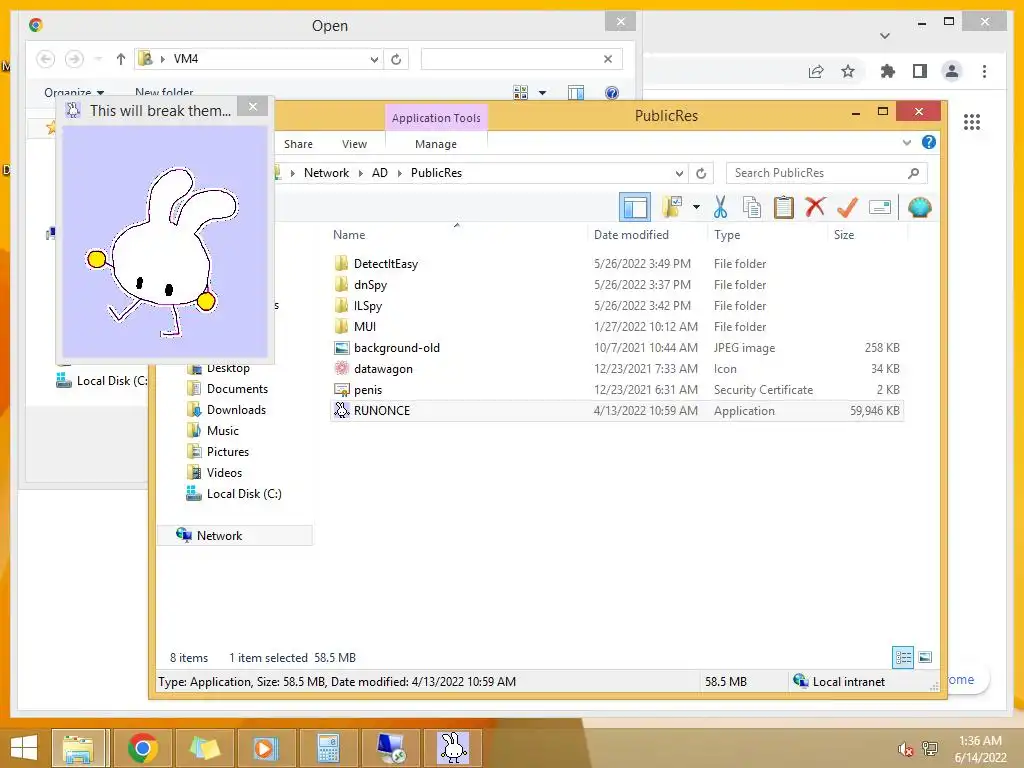The width and height of the screenshot is (1024, 768).
Task: Open the Share ribbon tab
Action: (298, 144)
